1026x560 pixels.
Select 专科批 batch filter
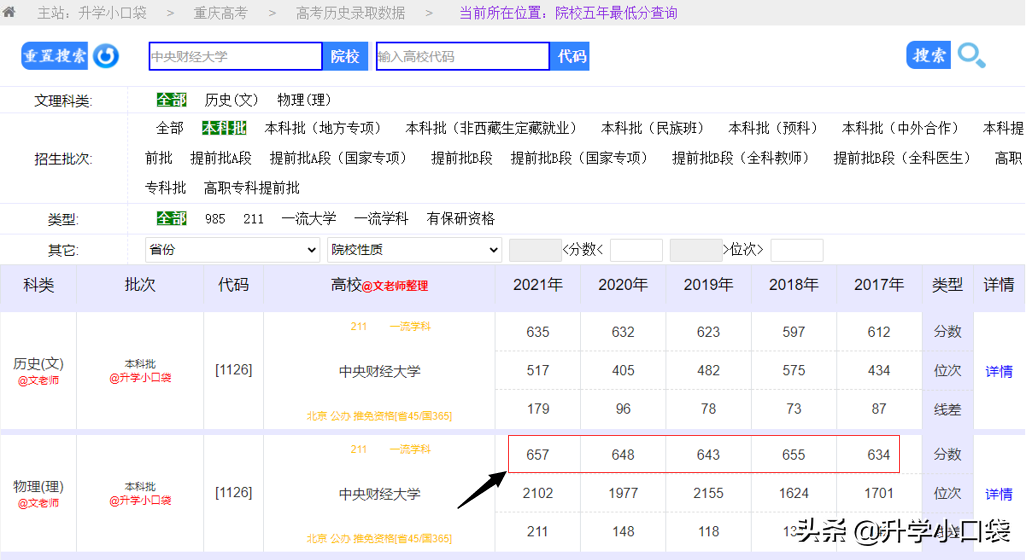click(x=166, y=188)
